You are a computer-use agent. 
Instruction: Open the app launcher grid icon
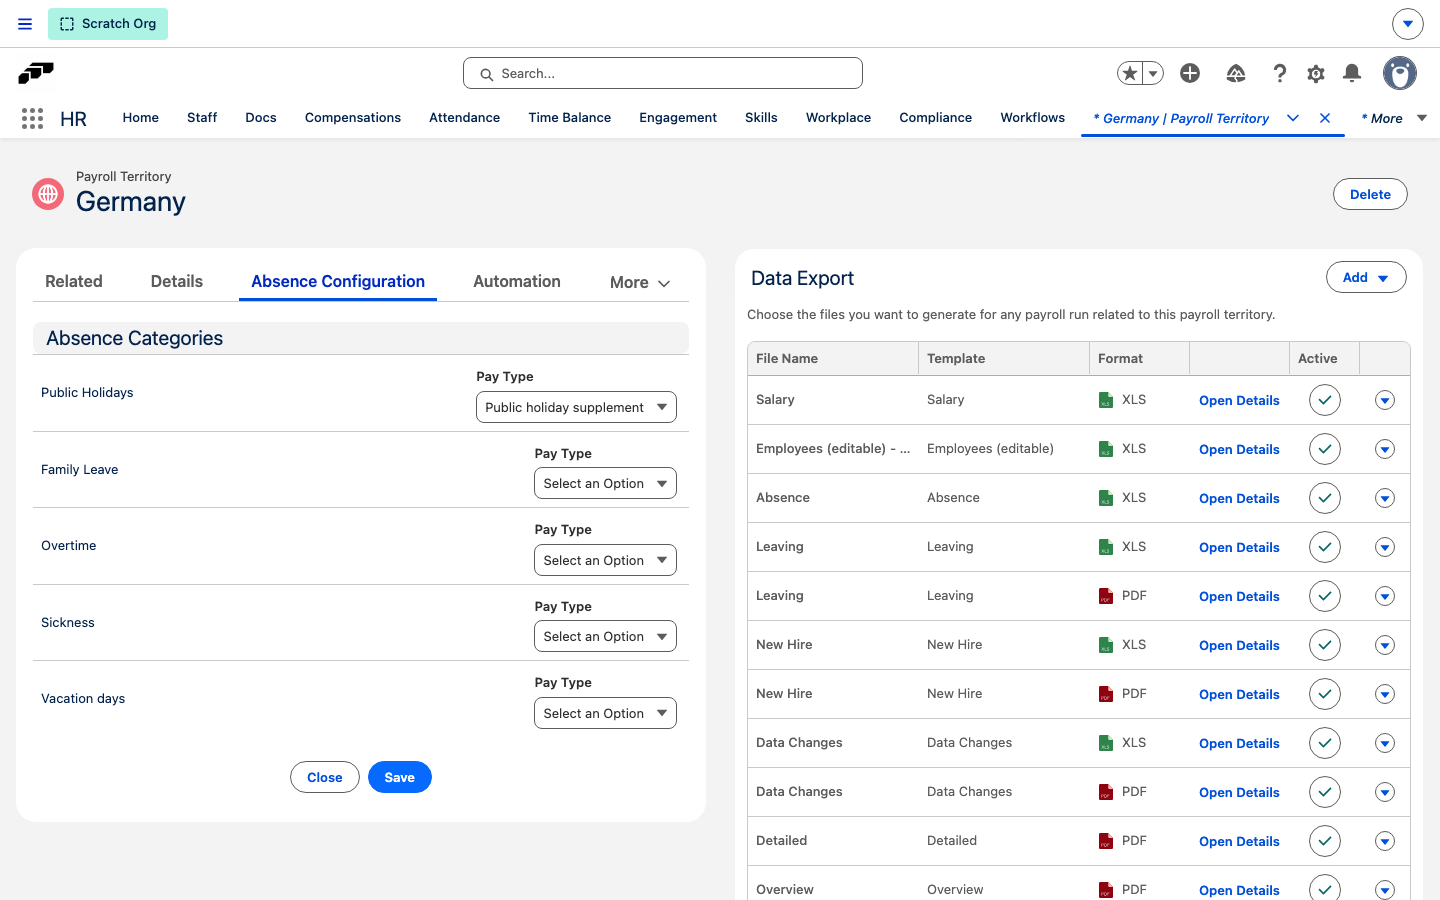[x=32, y=119]
